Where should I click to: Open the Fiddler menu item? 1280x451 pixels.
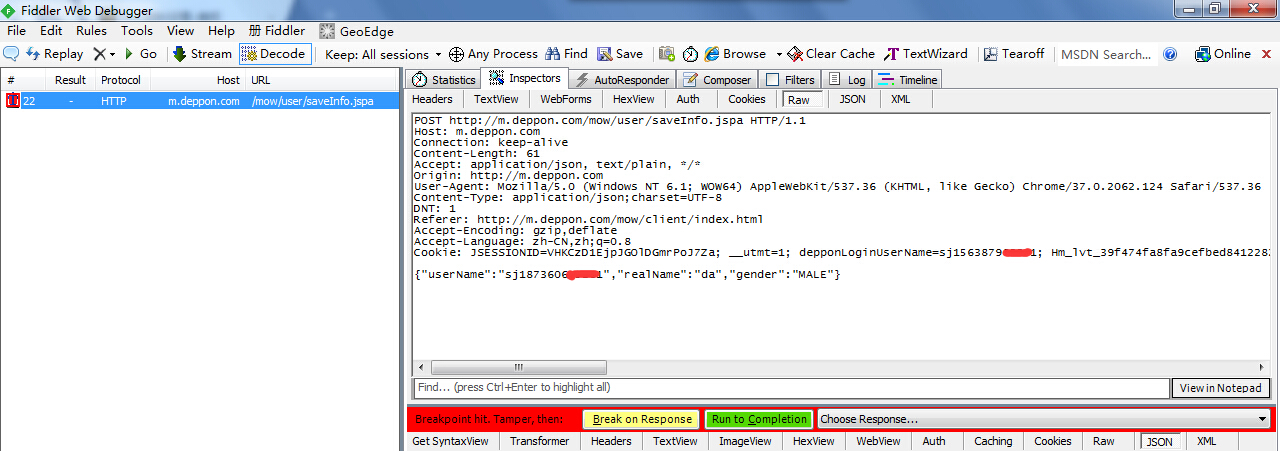276,31
